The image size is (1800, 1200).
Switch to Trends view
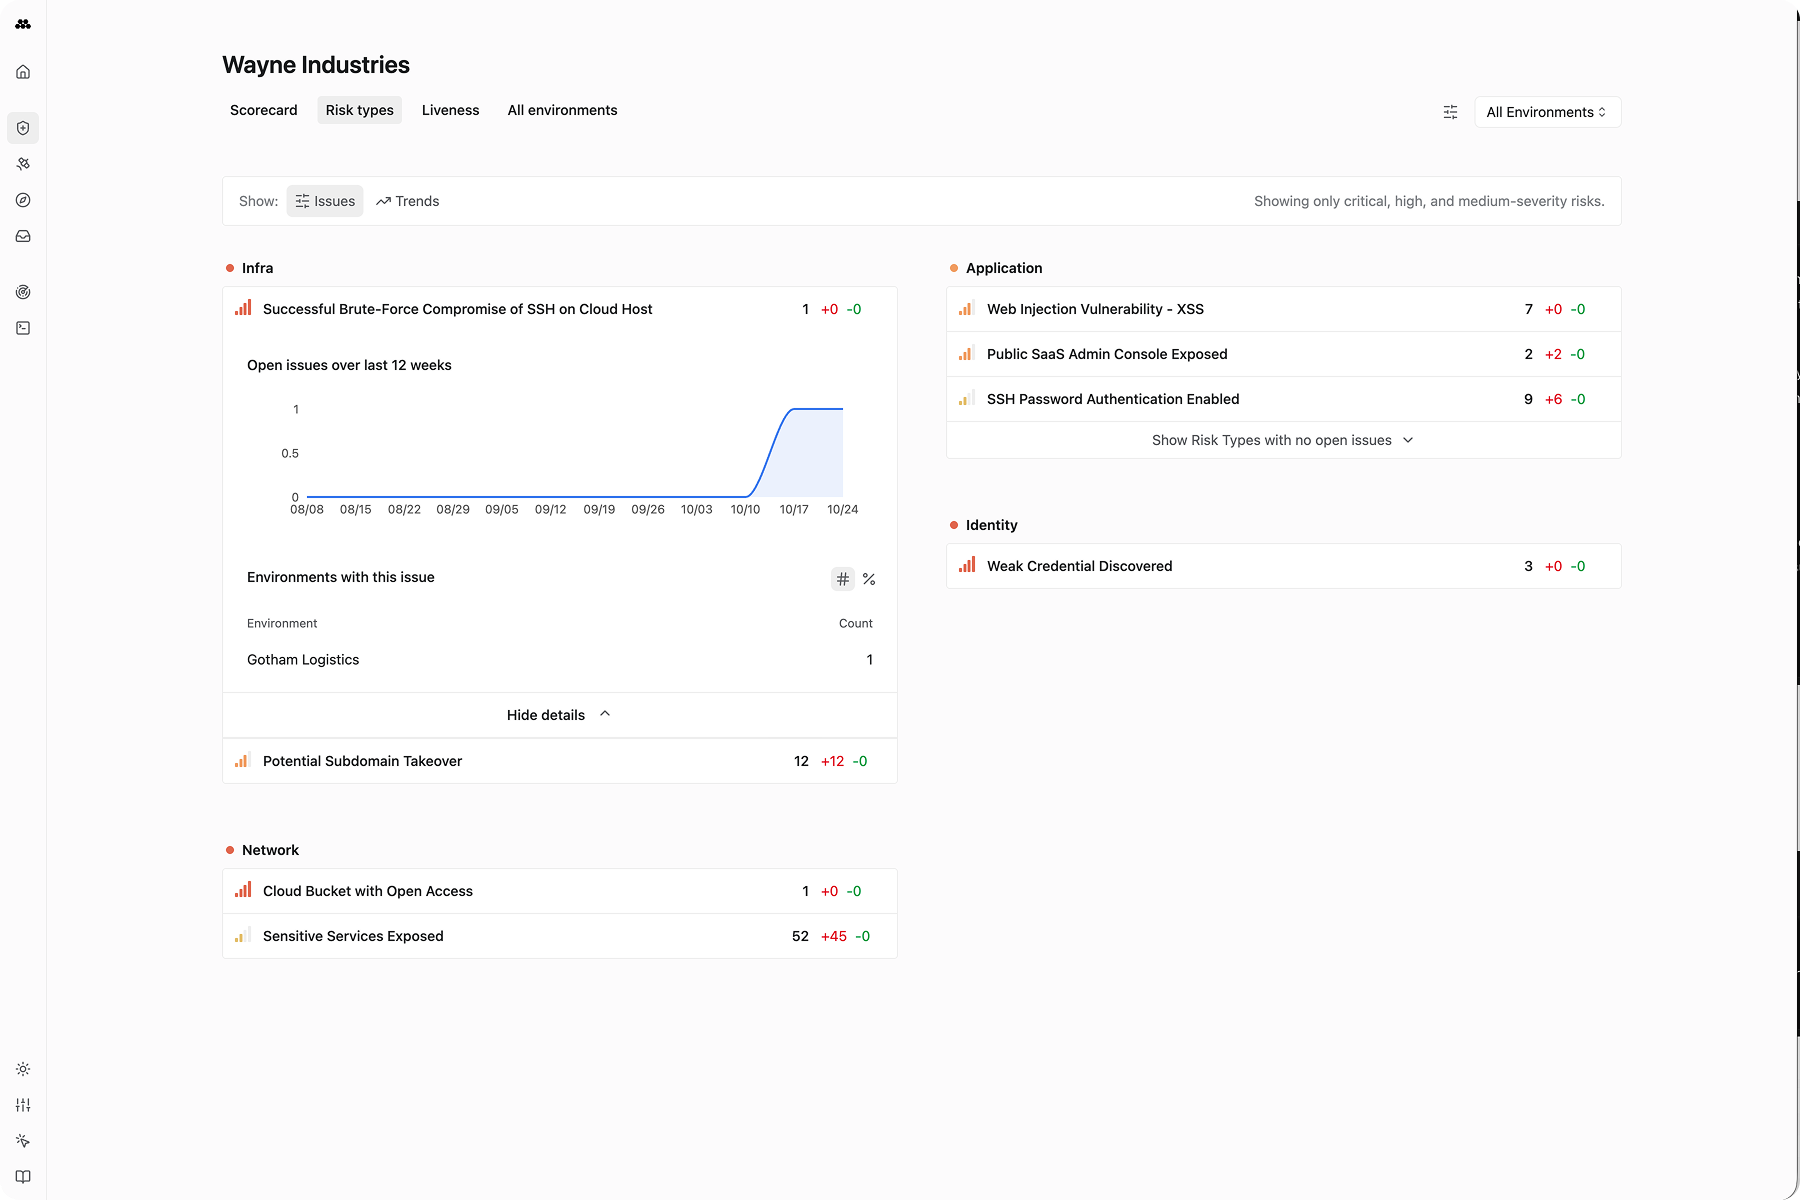pyautogui.click(x=408, y=201)
